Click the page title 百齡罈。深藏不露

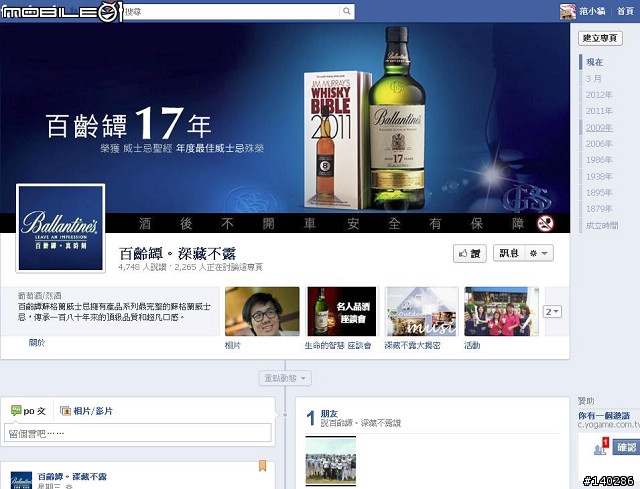(x=177, y=253)
